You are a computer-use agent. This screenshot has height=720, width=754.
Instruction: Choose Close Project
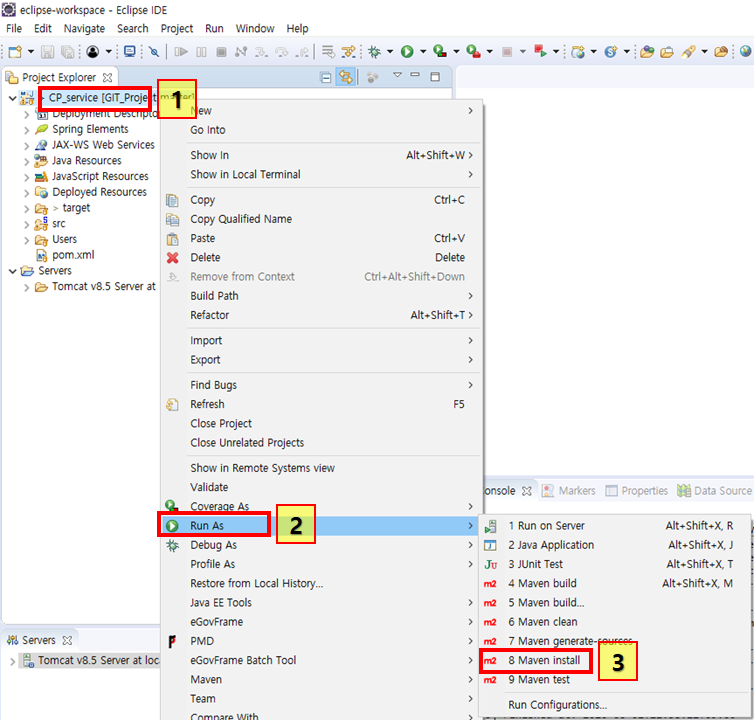pos(321,423)
